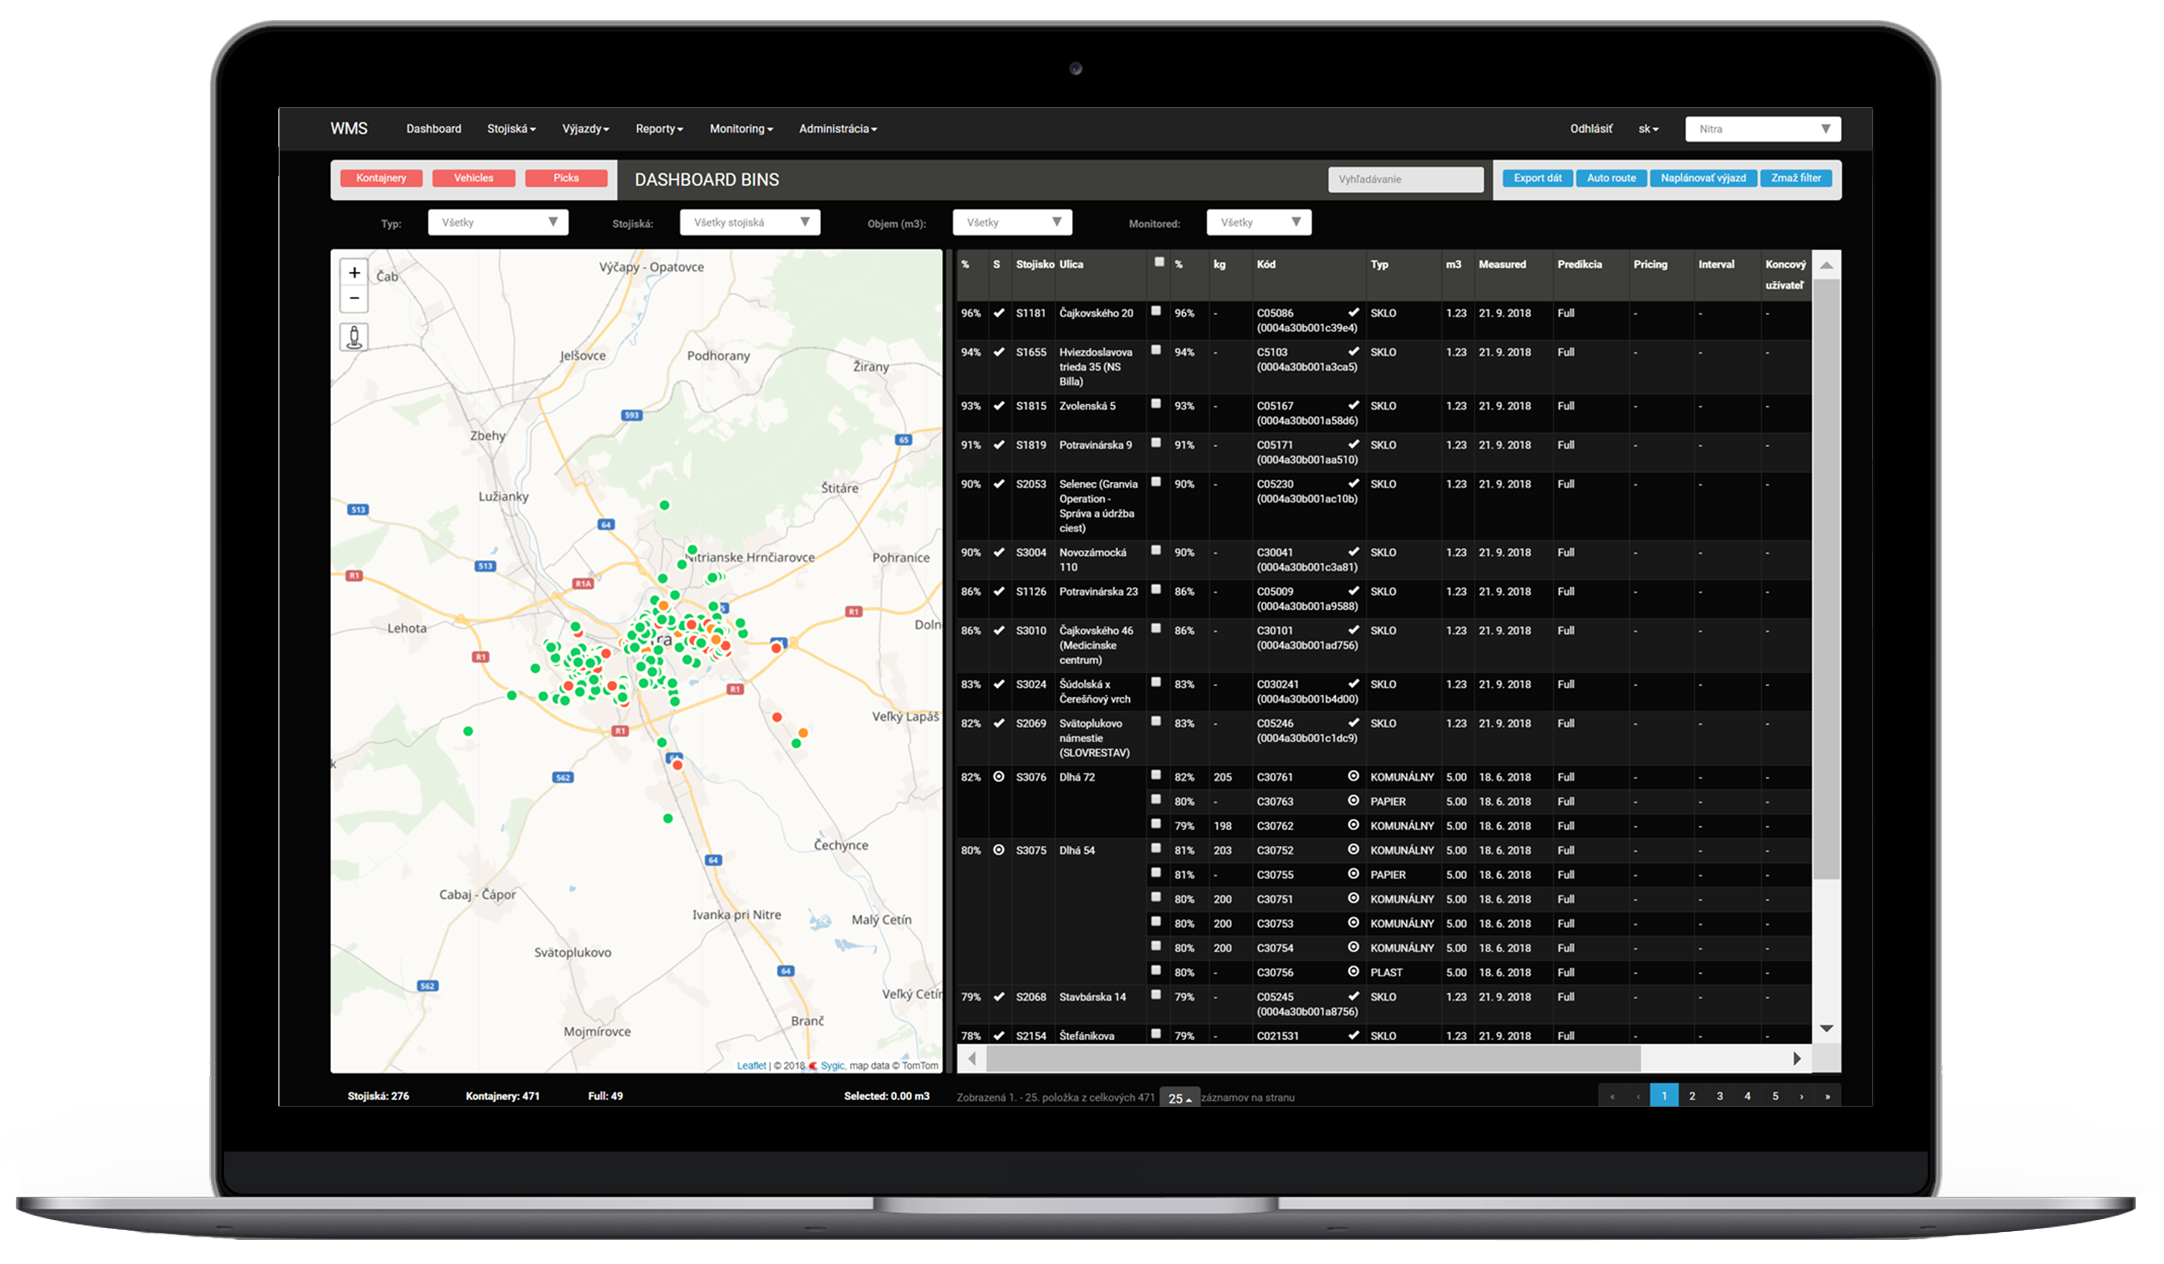The image size is (2164, 1264).
Task: Expand the Stojiská navigation menu
Action: pyautogui.click(x=511, y=129)
